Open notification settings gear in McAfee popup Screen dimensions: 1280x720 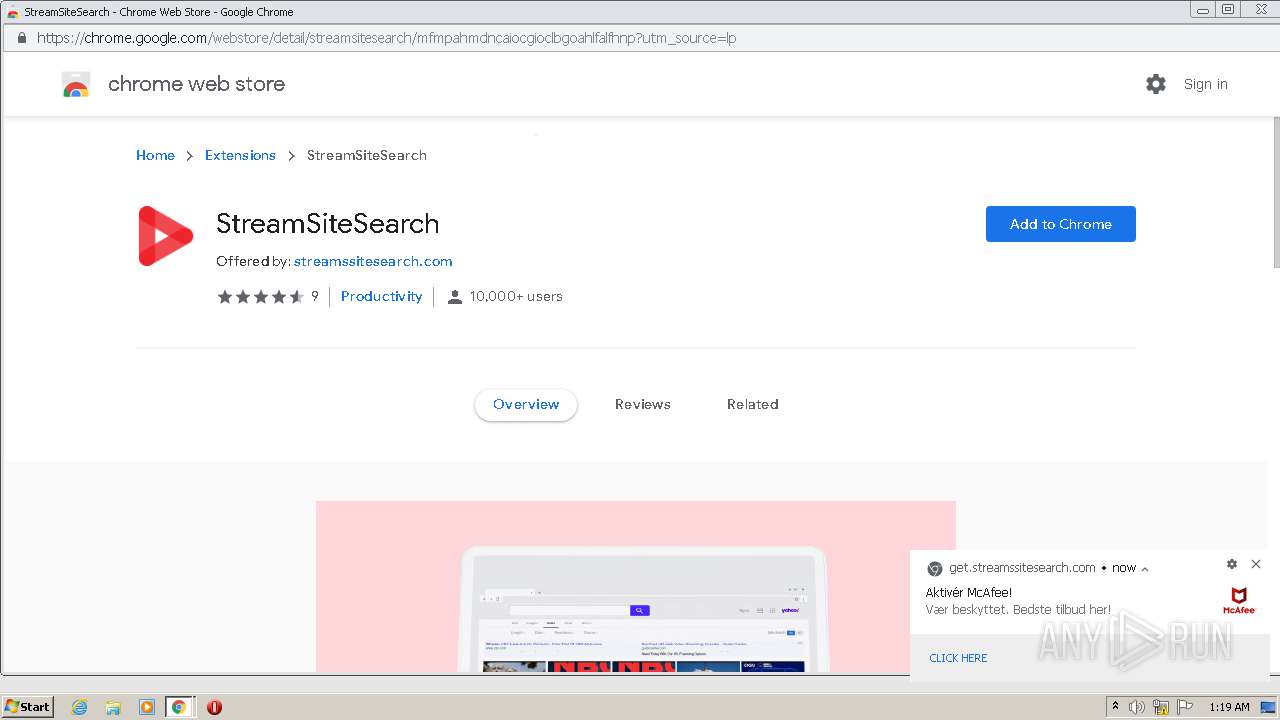click(1232, 564)
